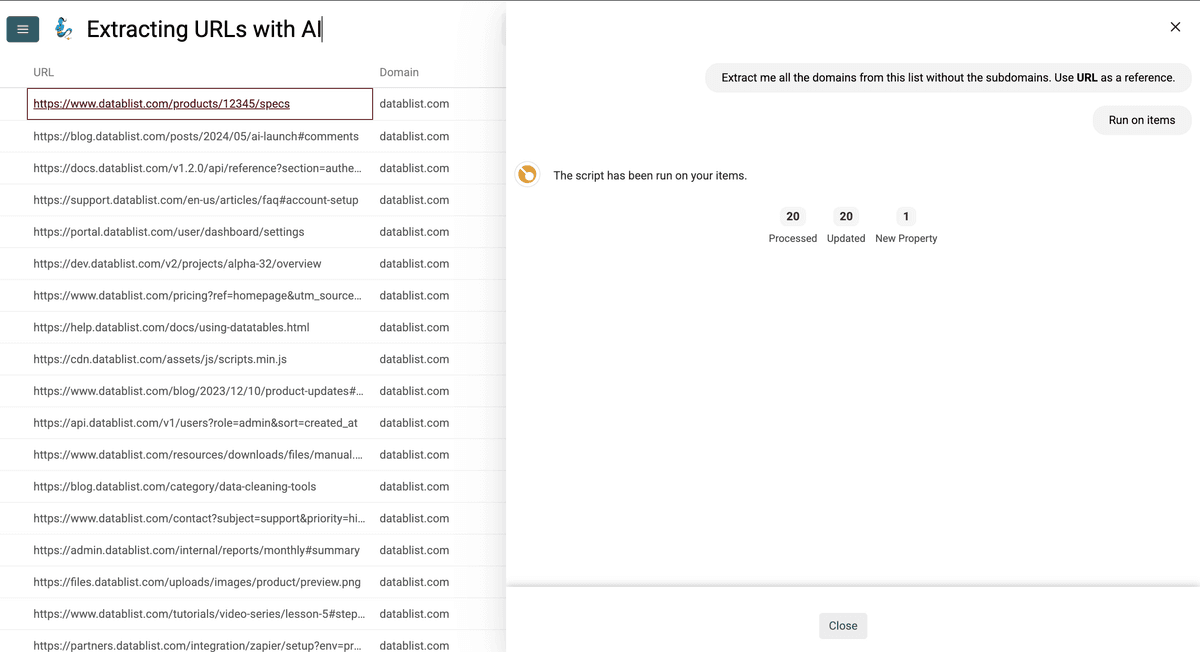The image size is (1200, 652).
Task: Select the cdn.datablist.com scripts.min.js cell
Action: [x=200, y=359]
